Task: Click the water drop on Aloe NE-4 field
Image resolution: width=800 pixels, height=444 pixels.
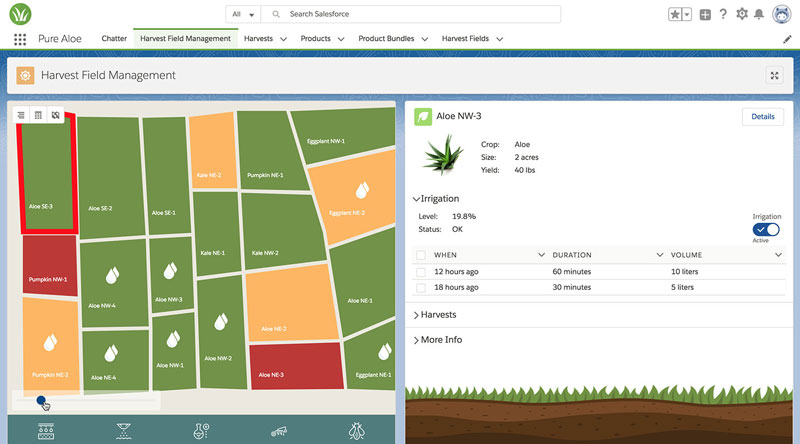Action: point(111,353)
